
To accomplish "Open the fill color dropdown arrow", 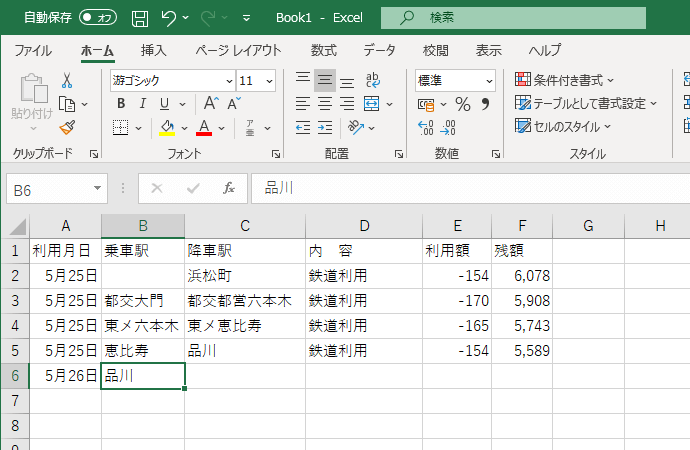I will click(184, 128).
